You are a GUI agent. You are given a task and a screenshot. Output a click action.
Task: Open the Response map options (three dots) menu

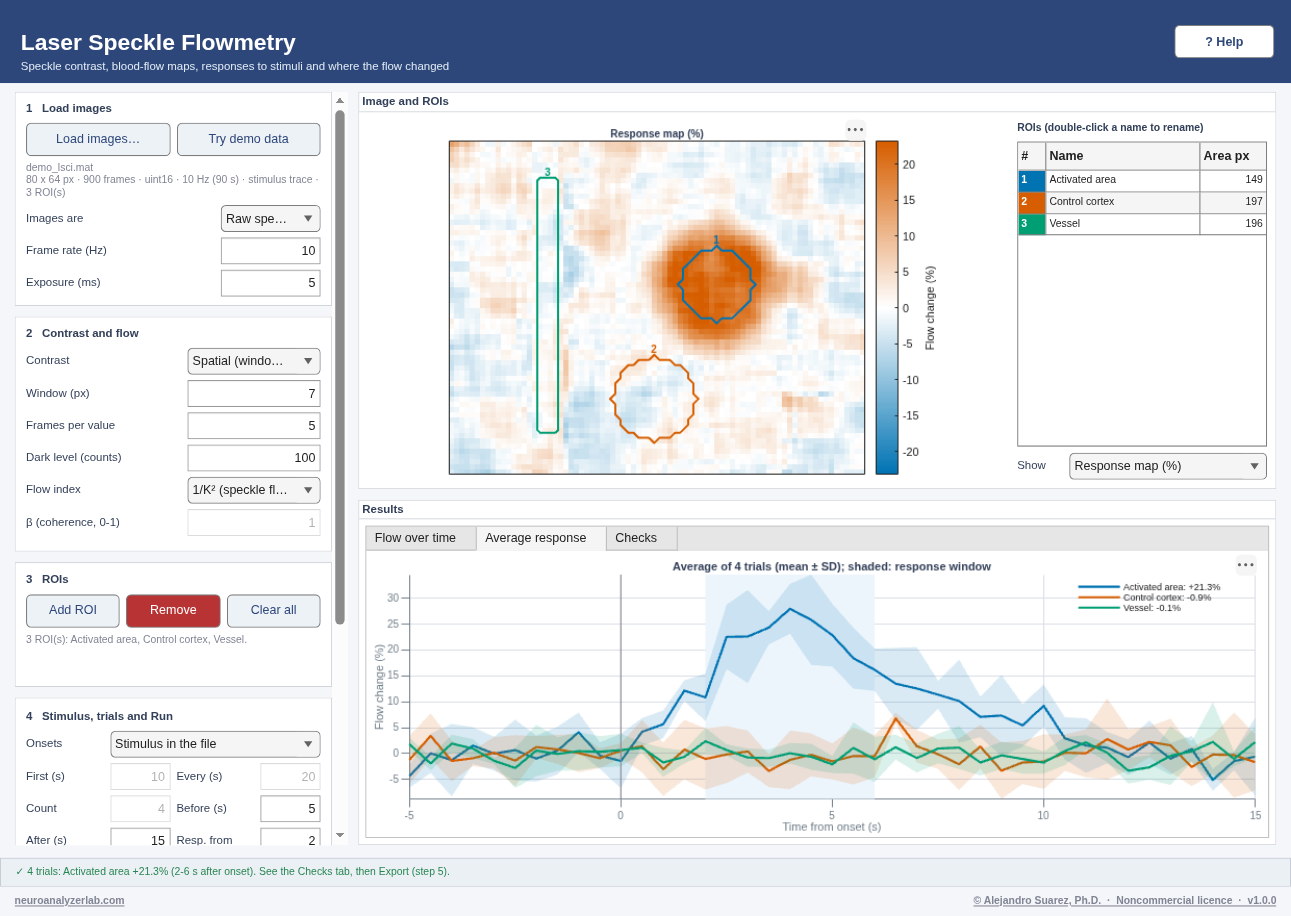pos(855,129)
